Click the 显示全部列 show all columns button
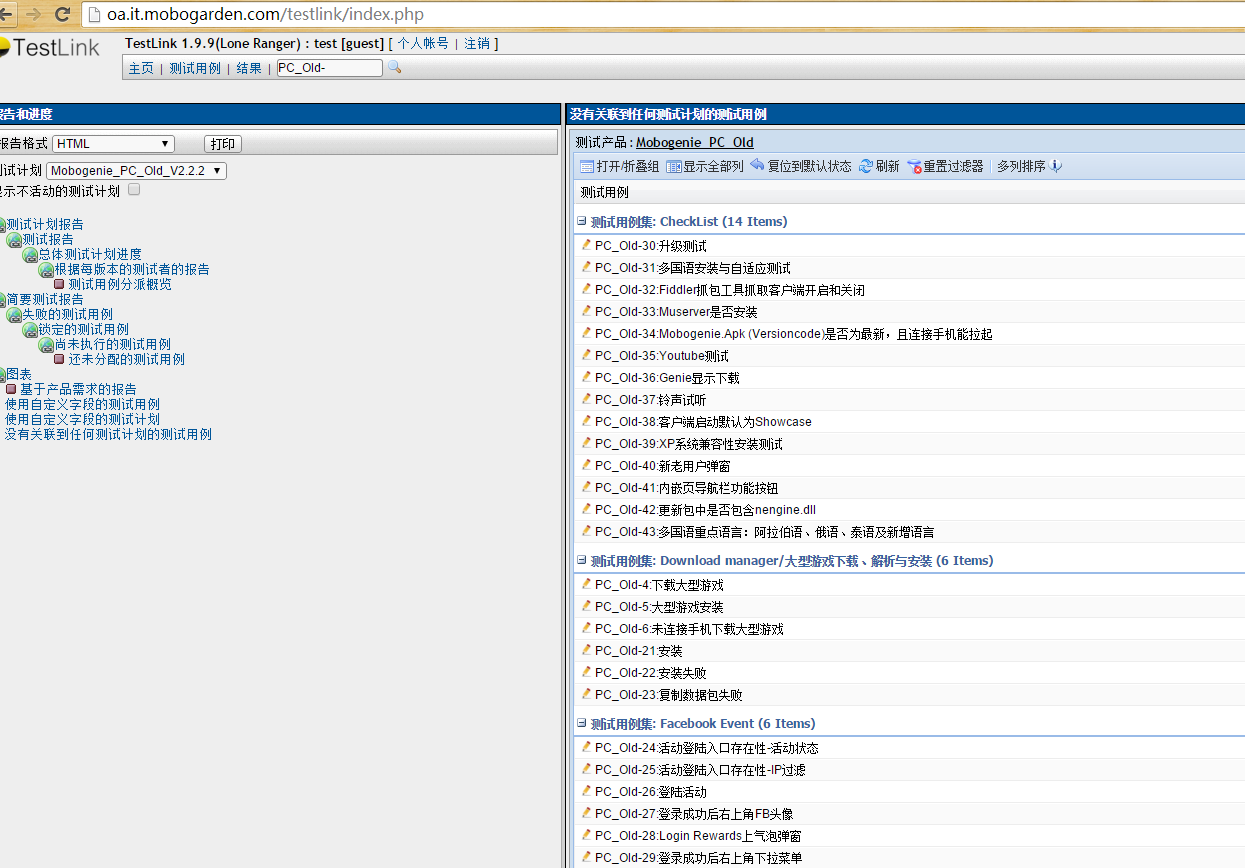Viewport: 1245px width, 868px height. tap(705, 167)
